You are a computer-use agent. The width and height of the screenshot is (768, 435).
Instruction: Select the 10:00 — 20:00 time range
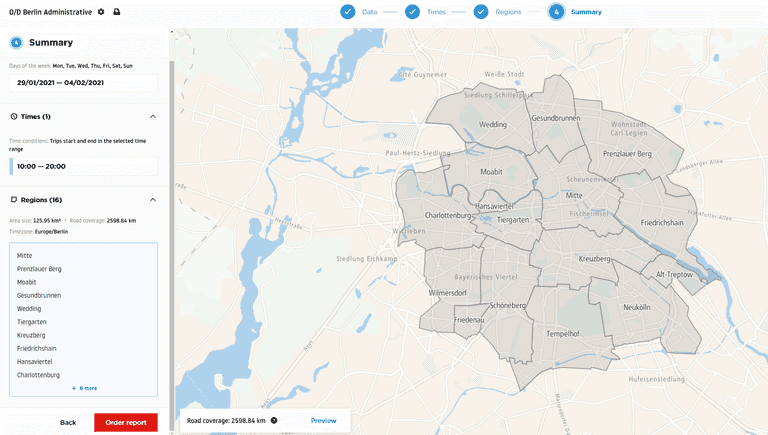pyautogui.click(x=84, y=166)
